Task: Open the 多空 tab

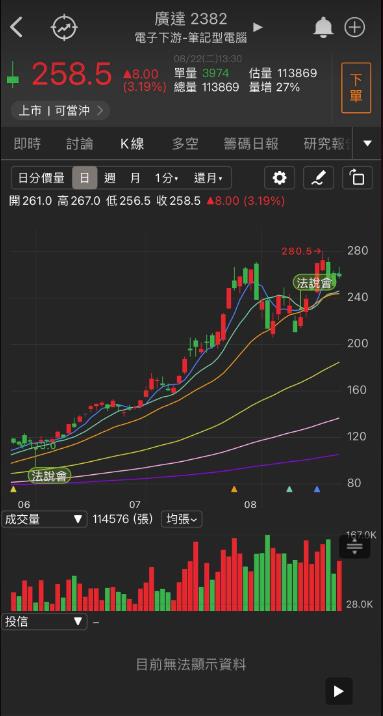Action: [x=185, y=144]
